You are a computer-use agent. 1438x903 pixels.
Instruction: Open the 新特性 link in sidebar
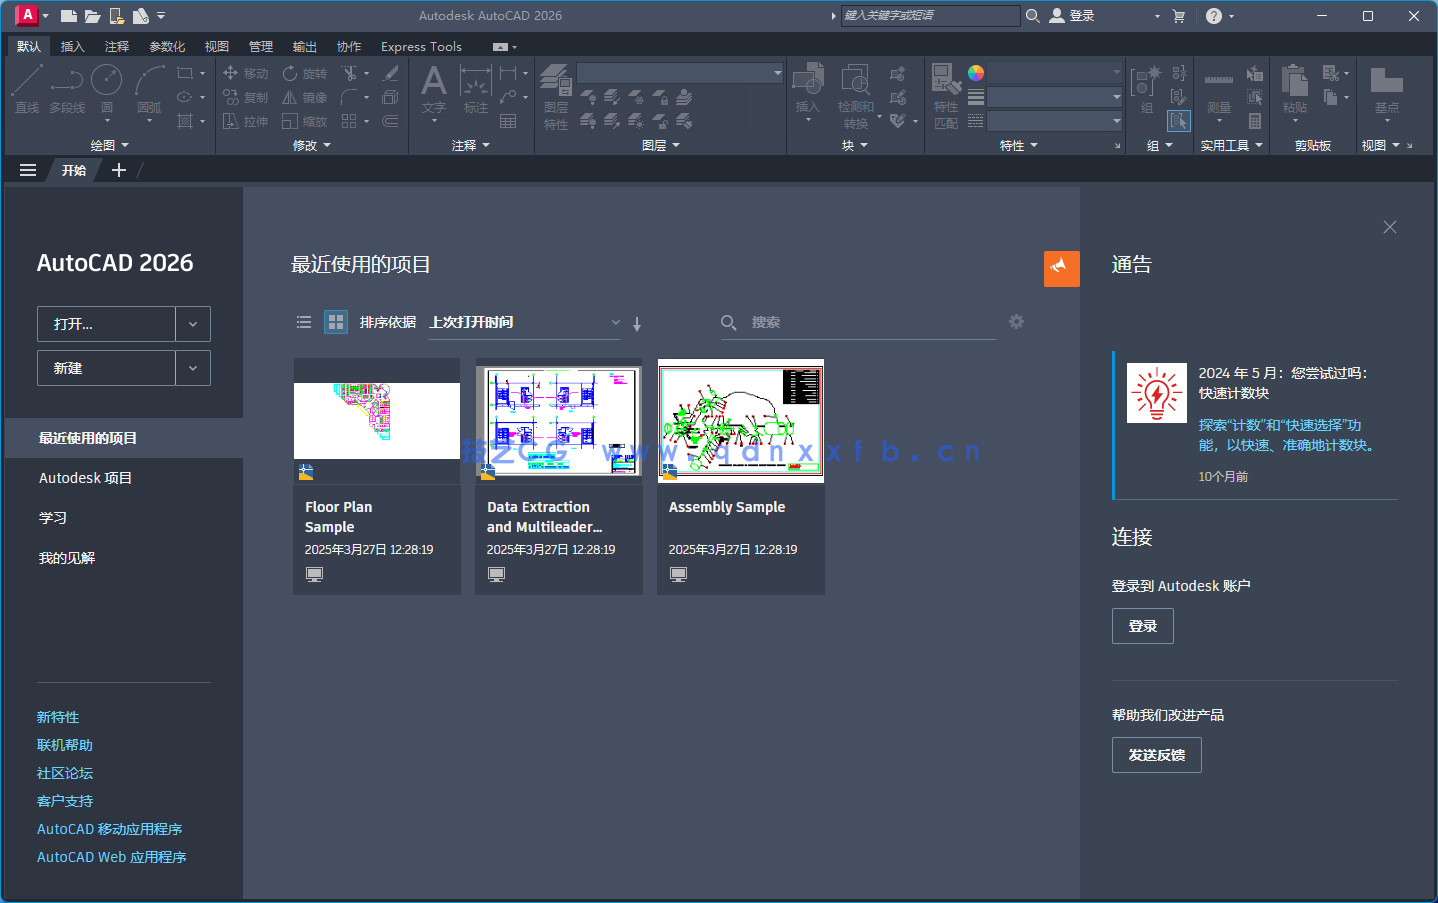coord(57,717)
